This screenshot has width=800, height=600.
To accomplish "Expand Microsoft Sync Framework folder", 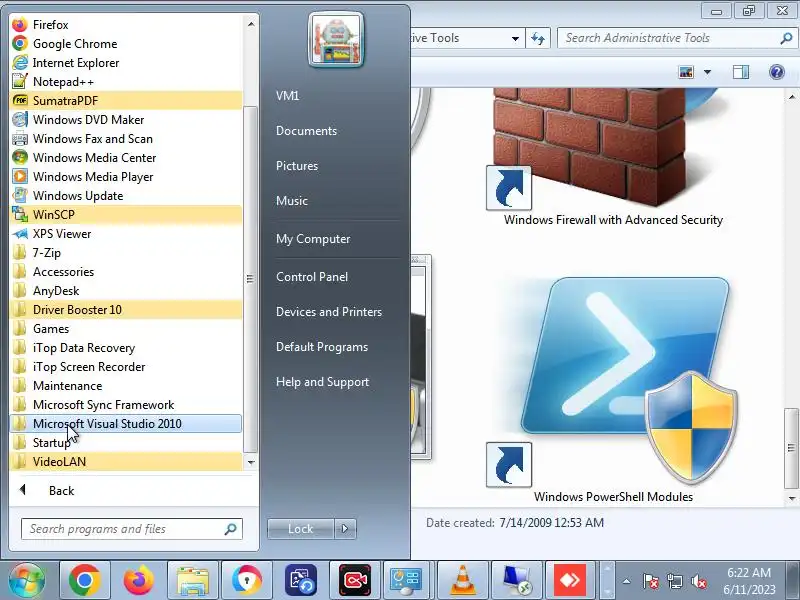I will point(126,405).
